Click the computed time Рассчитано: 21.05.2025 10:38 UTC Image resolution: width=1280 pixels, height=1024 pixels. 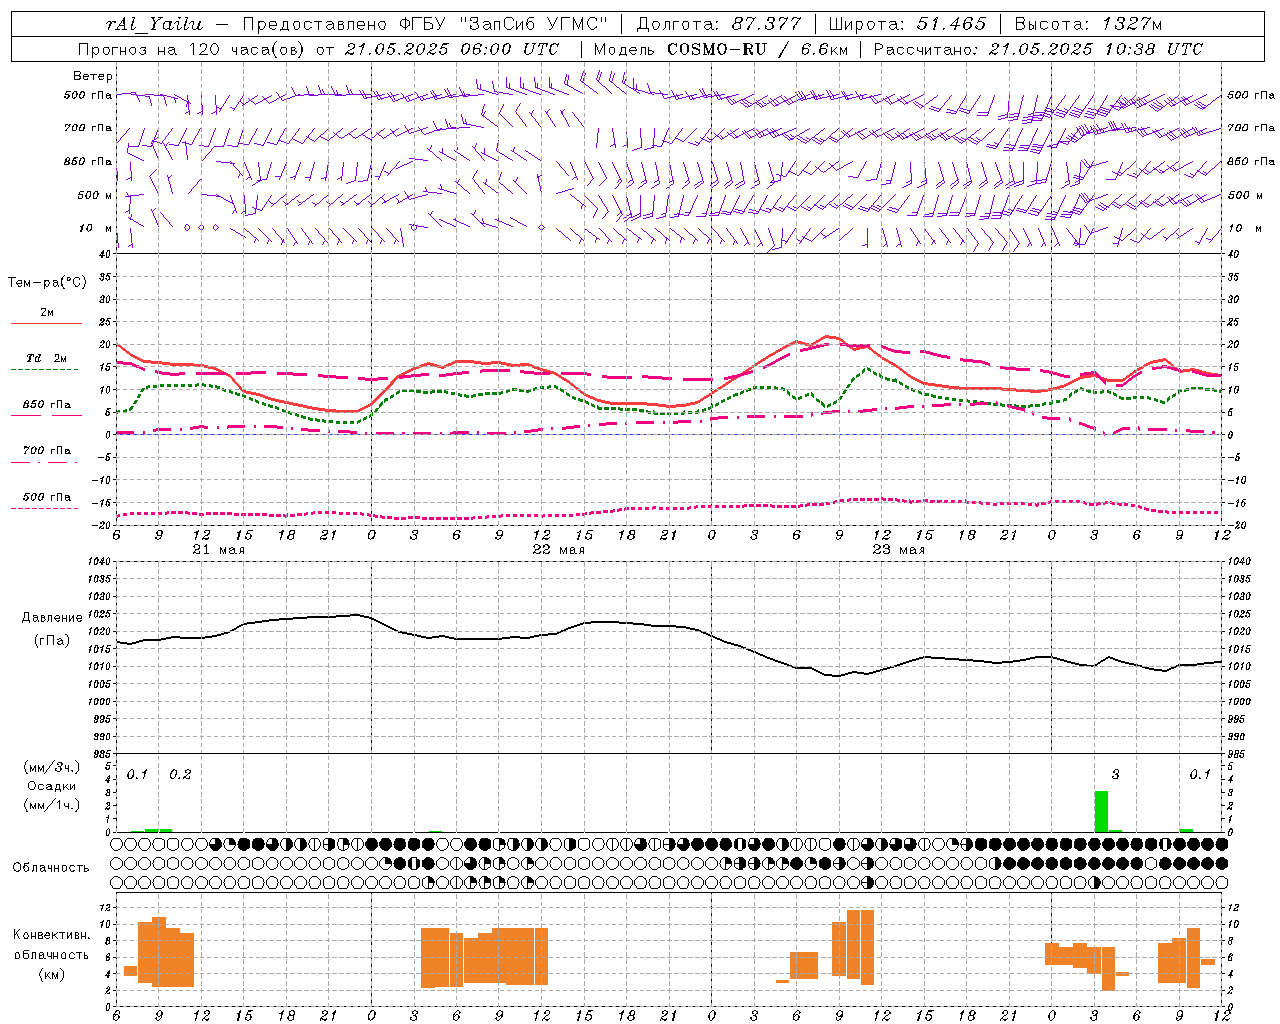pyautogui.click(x=1038, y=49)
